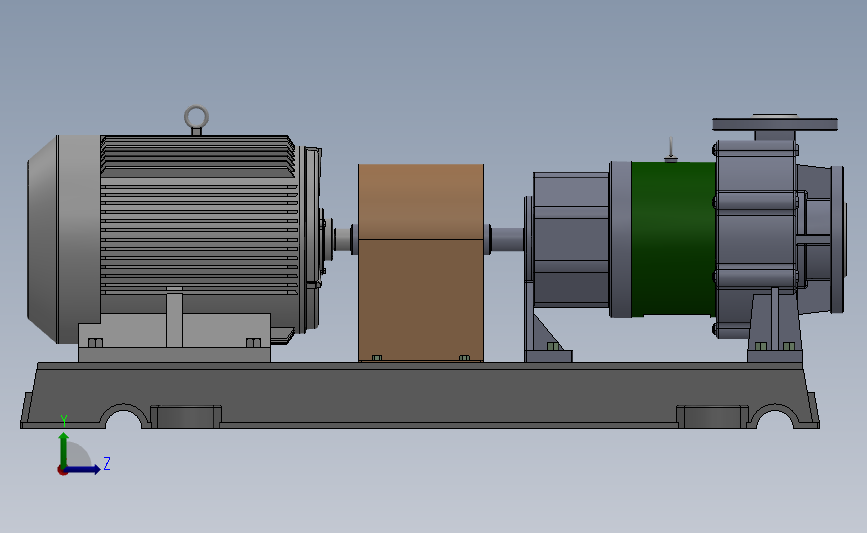Click the motor mounting foot block

point(174,338)
